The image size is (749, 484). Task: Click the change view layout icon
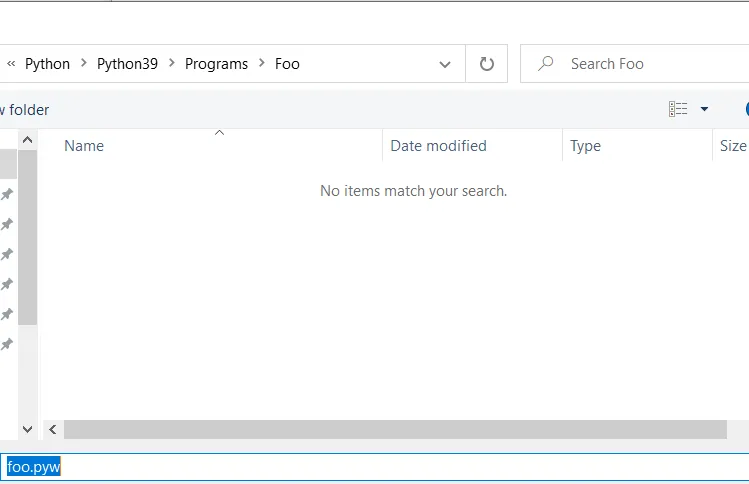coord(679,109)
